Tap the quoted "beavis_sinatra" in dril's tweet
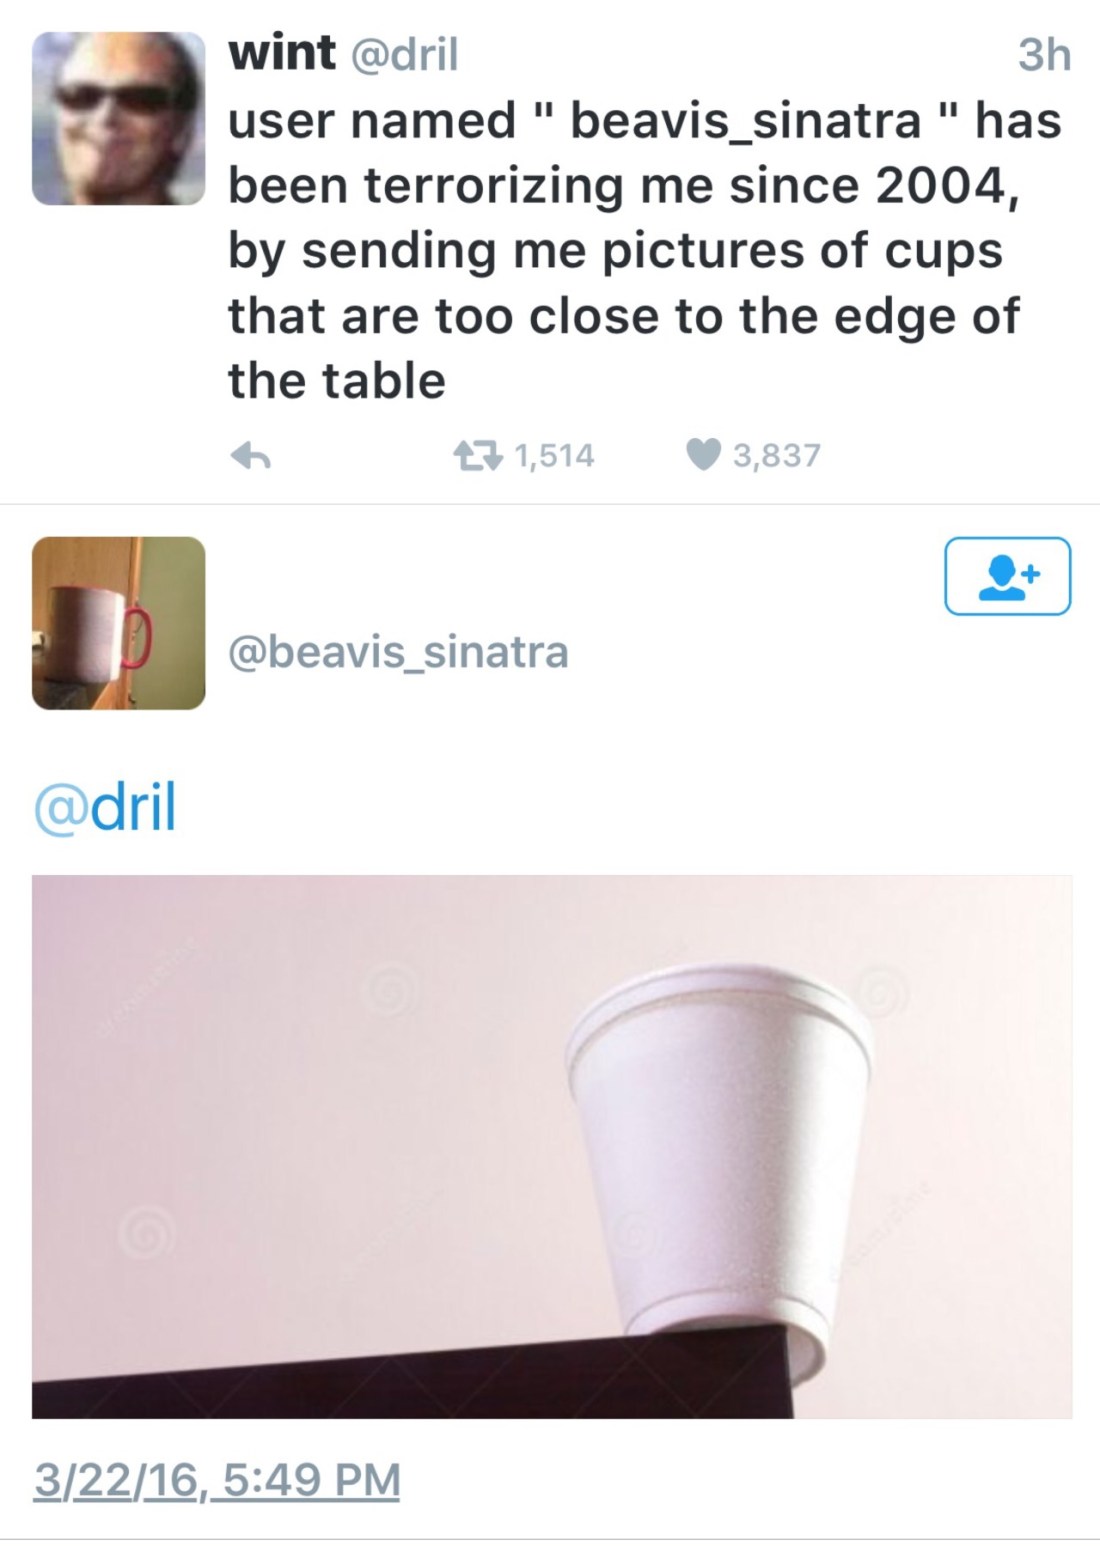The image size is (1100, 1546). pos(744,121)
